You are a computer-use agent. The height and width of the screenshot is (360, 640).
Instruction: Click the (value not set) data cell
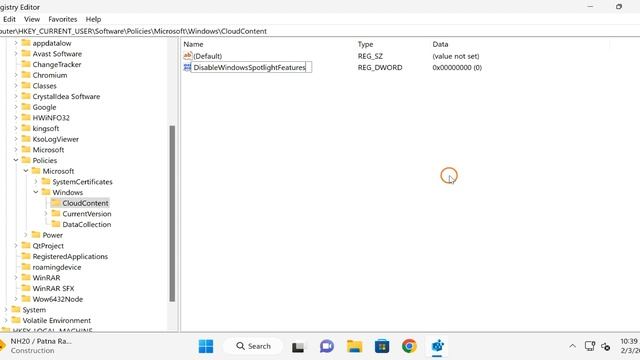(x=456, y=56)
